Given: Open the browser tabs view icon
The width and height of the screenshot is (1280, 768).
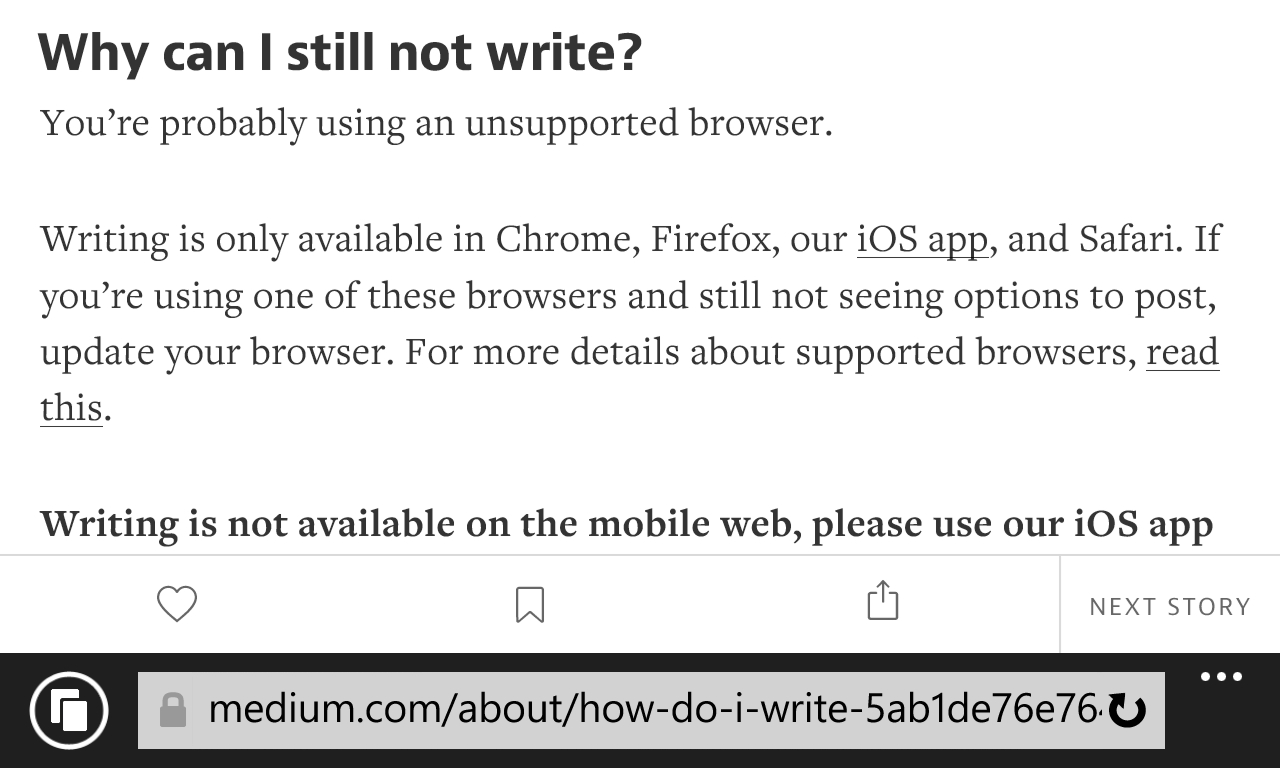Looking at the screenshot, I should point(69,711).
